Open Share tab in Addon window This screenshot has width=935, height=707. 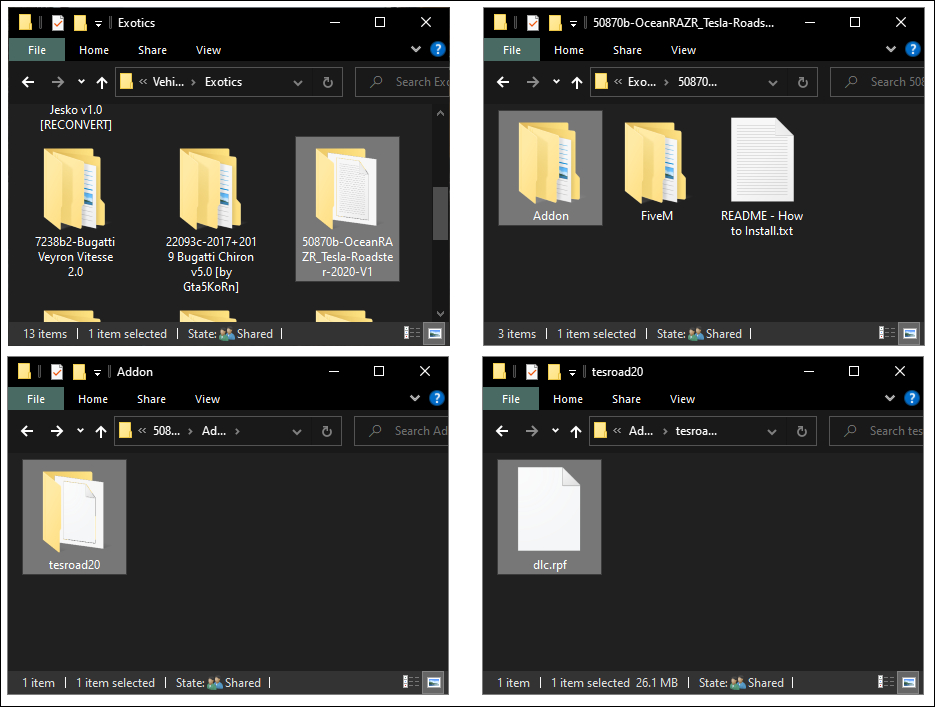(x=151, y=399)
